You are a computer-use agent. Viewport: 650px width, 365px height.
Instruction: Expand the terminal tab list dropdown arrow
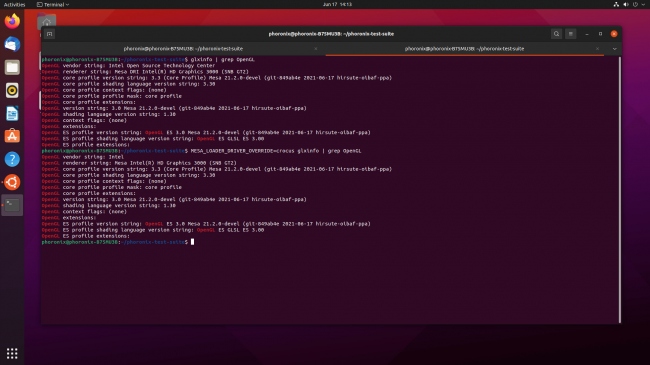tap(614, 49)
